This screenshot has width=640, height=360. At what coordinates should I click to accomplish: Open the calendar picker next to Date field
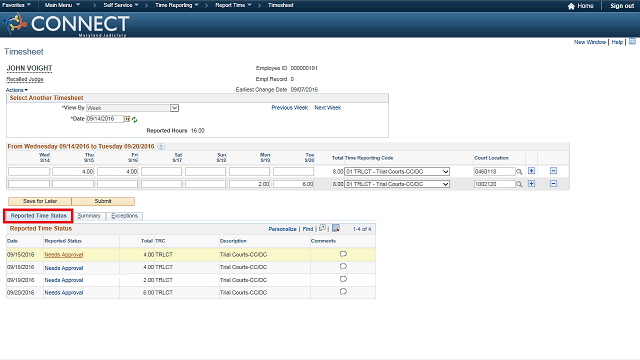click(x=127, y=119)
